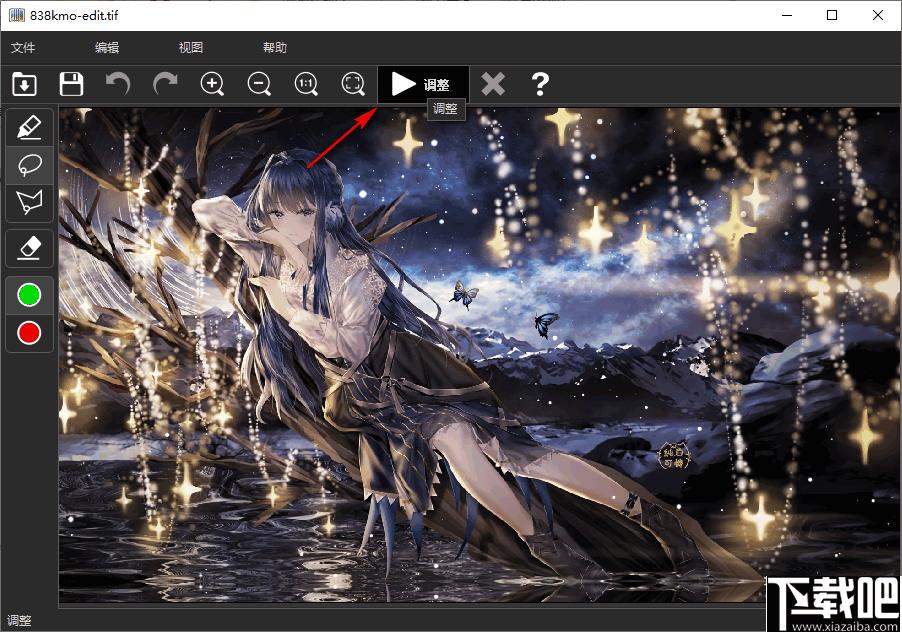
Task: Click the open image folder icon
Action: pyautogui.click(x=24, y=84)
